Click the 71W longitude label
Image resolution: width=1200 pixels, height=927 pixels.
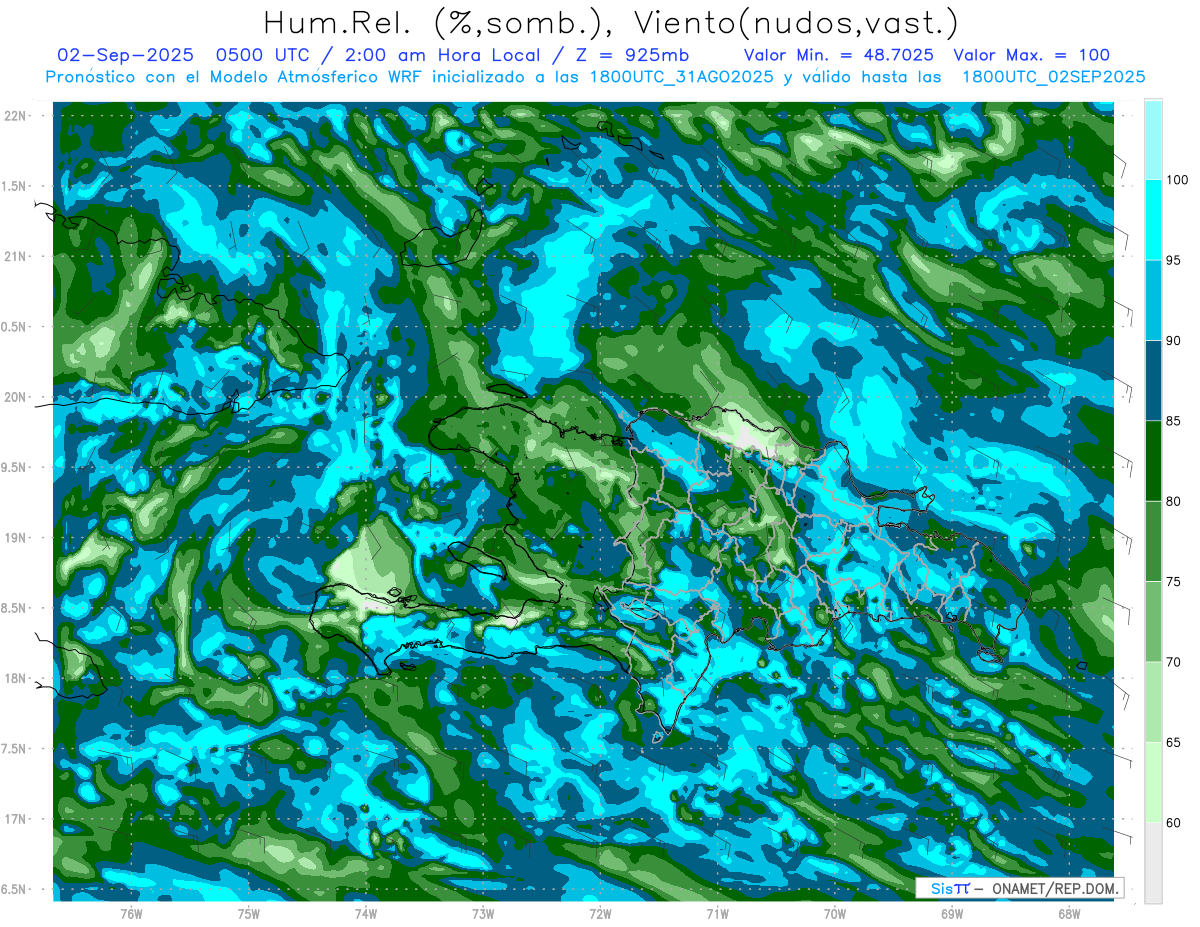tap(717, 914)
